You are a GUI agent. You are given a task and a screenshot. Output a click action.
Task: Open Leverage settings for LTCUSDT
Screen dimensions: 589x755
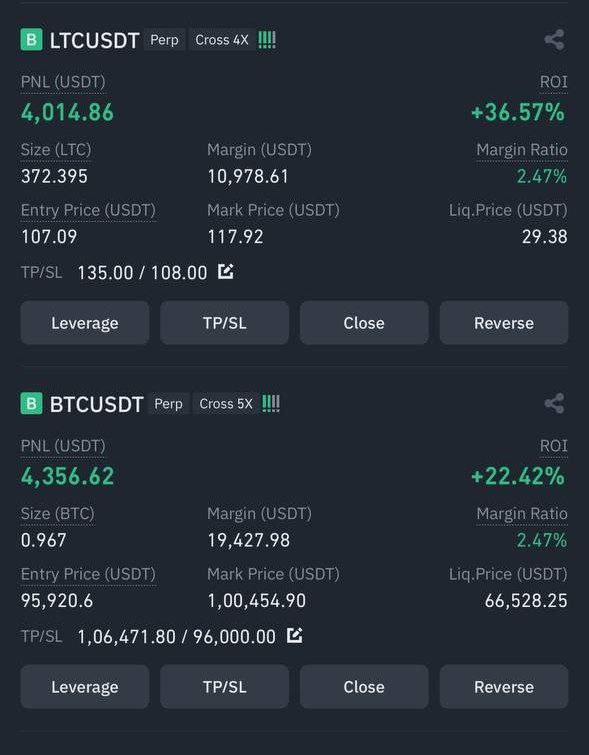(85, 323)
